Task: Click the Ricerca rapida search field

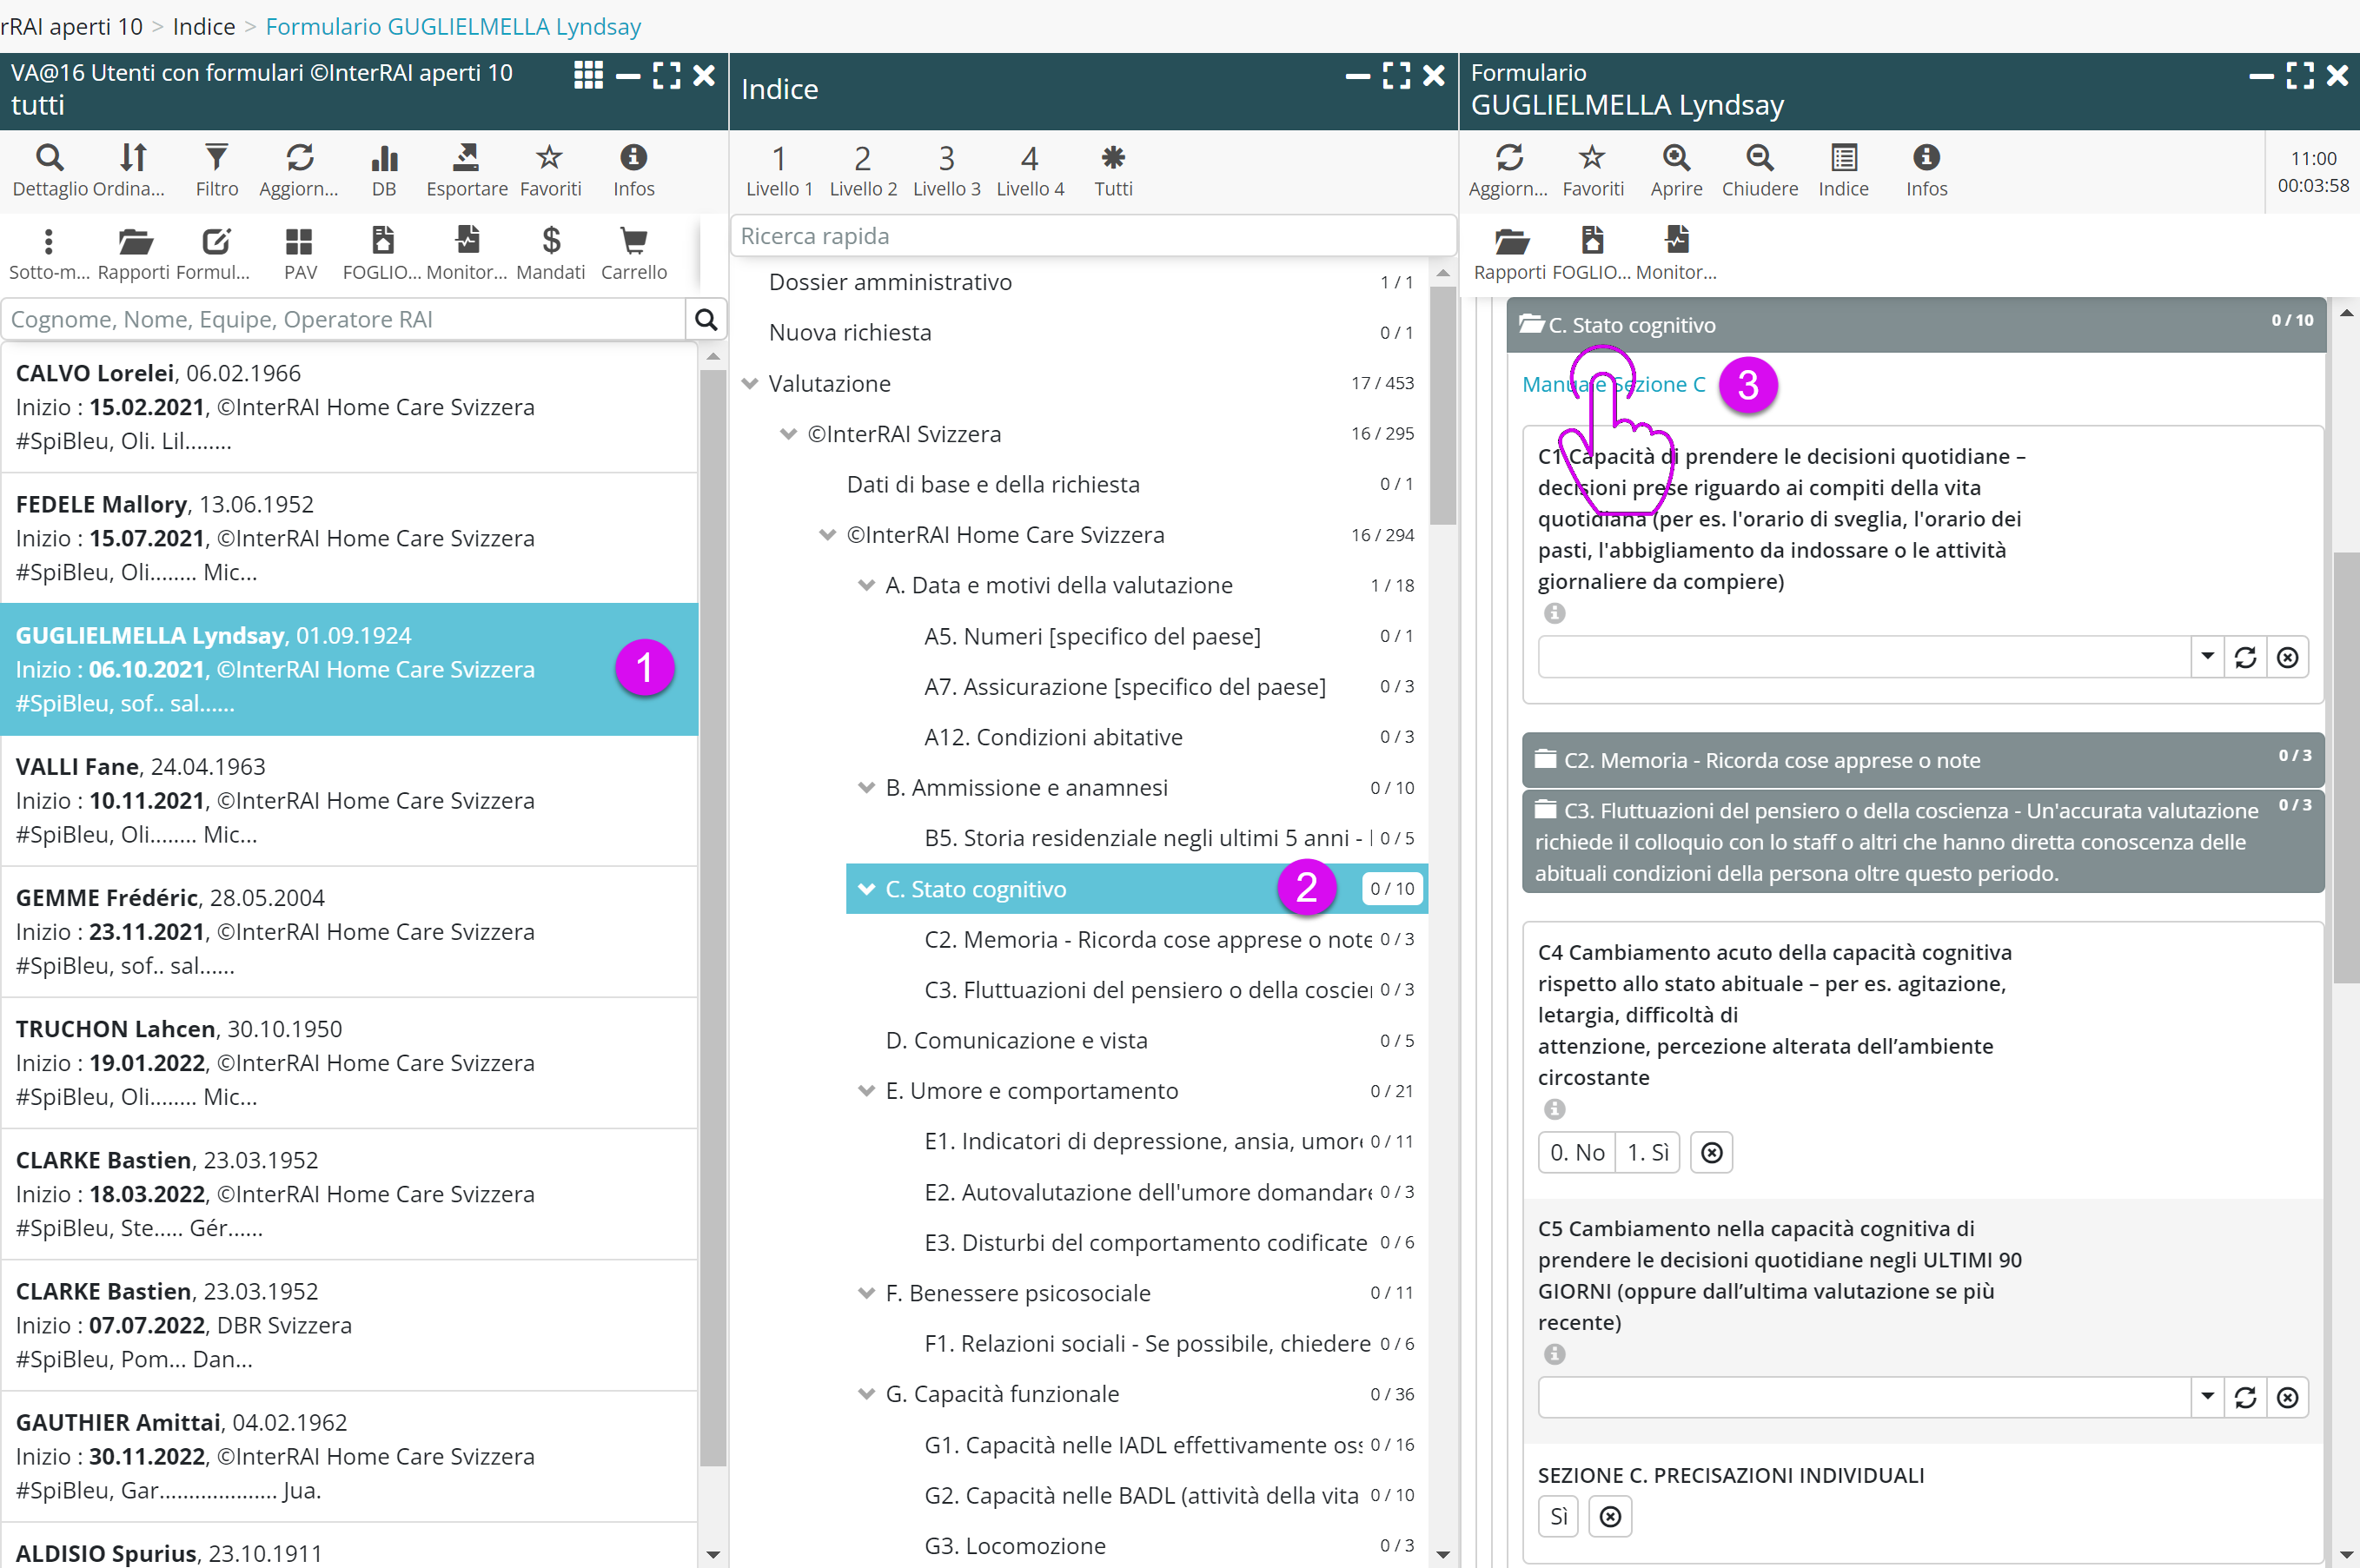Action: click(x=1092, y=236)
